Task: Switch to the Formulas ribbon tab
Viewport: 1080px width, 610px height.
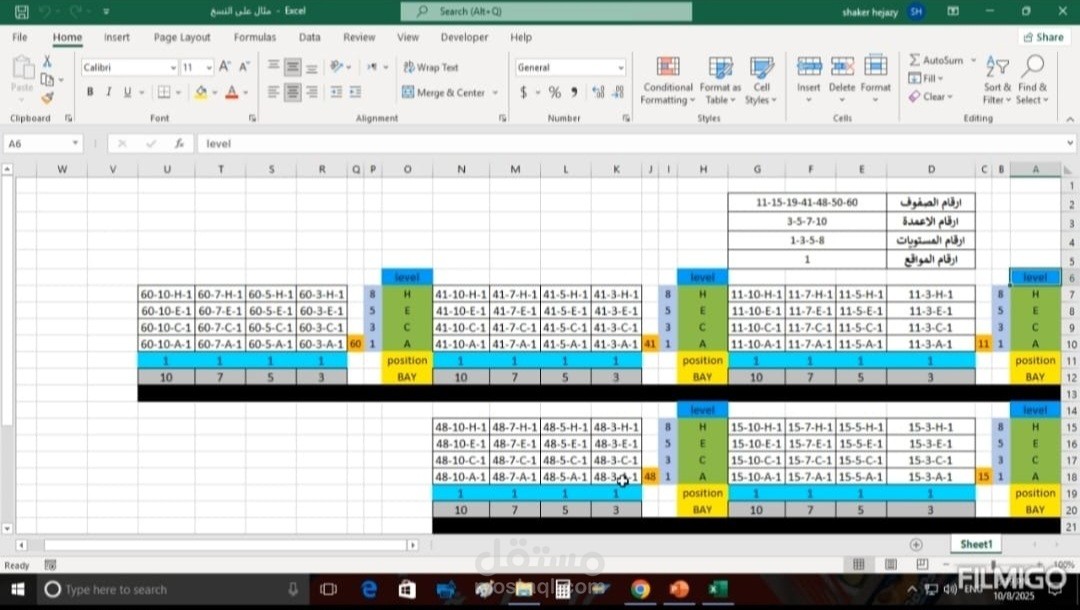Action: tap(255, 36)
